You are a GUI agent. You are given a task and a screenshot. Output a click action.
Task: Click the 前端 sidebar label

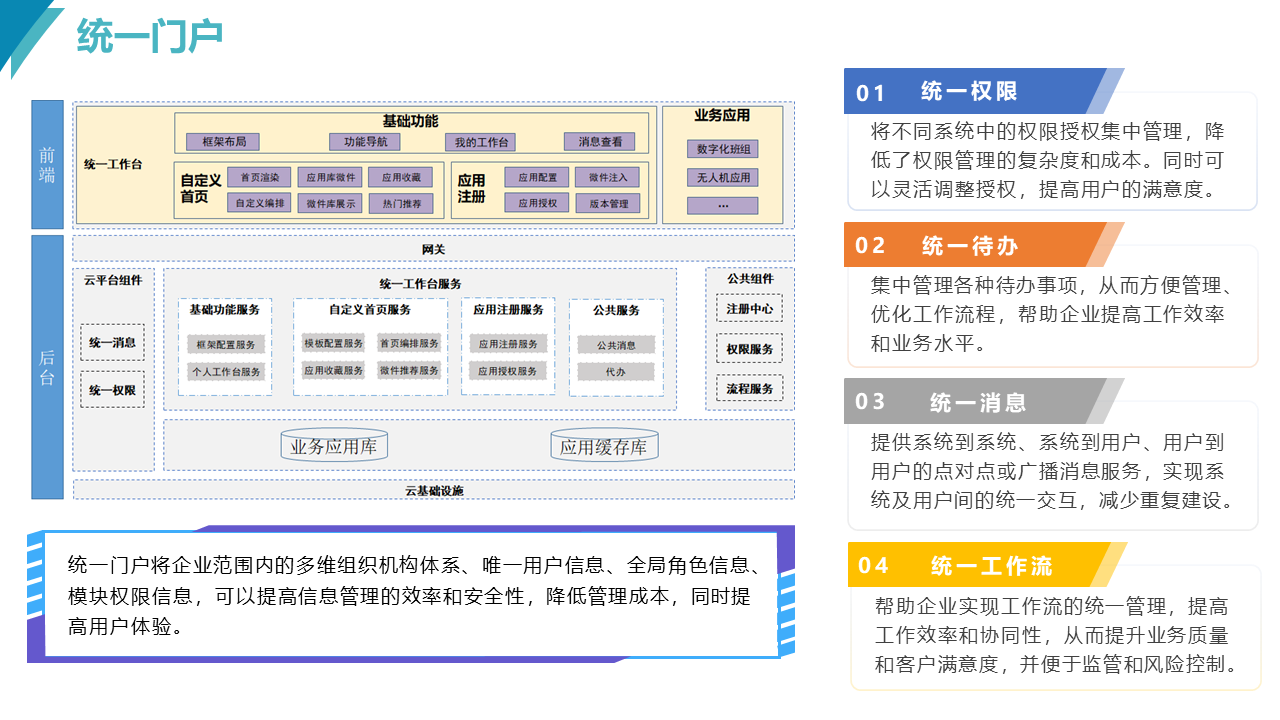[x=47, y=165]
